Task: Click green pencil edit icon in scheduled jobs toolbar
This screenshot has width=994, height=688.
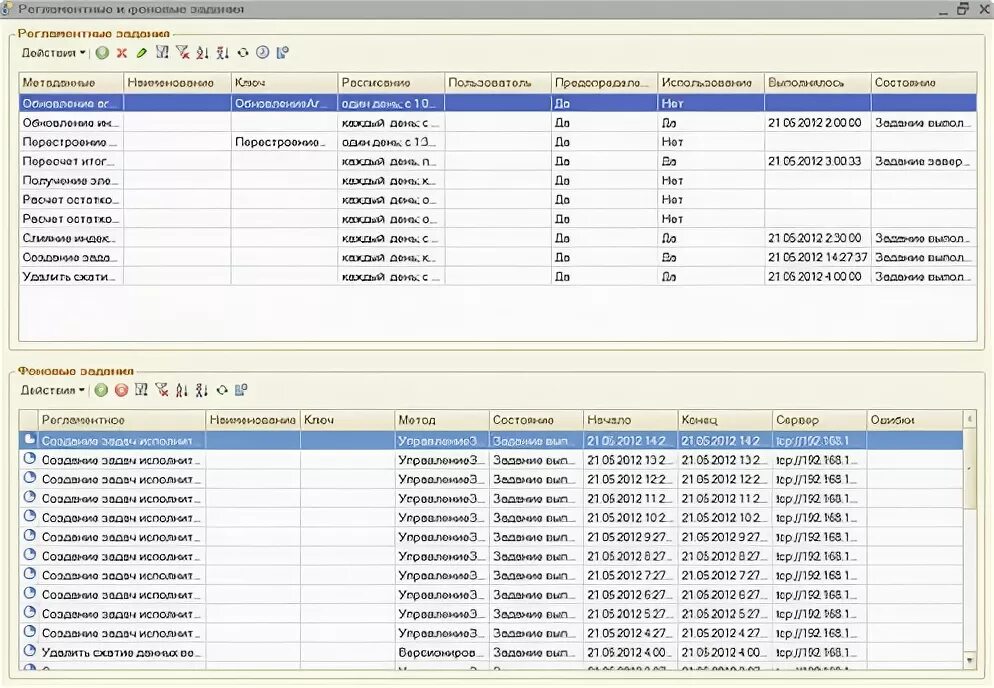Action: click(141, 53)
